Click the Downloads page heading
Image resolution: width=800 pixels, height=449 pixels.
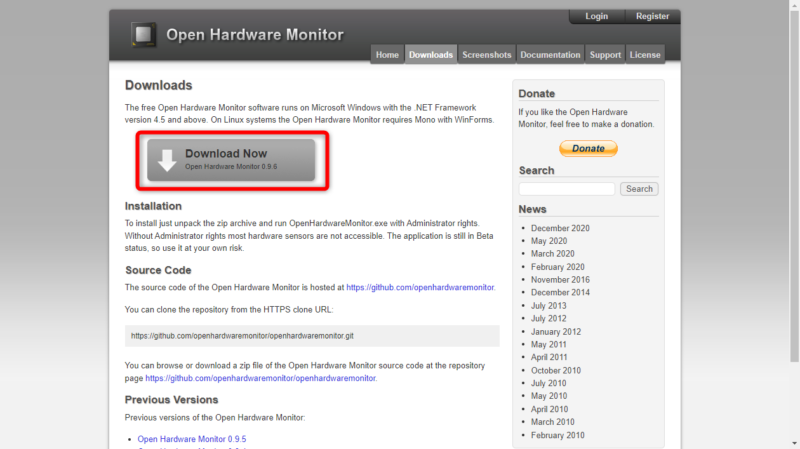[159, 85]
